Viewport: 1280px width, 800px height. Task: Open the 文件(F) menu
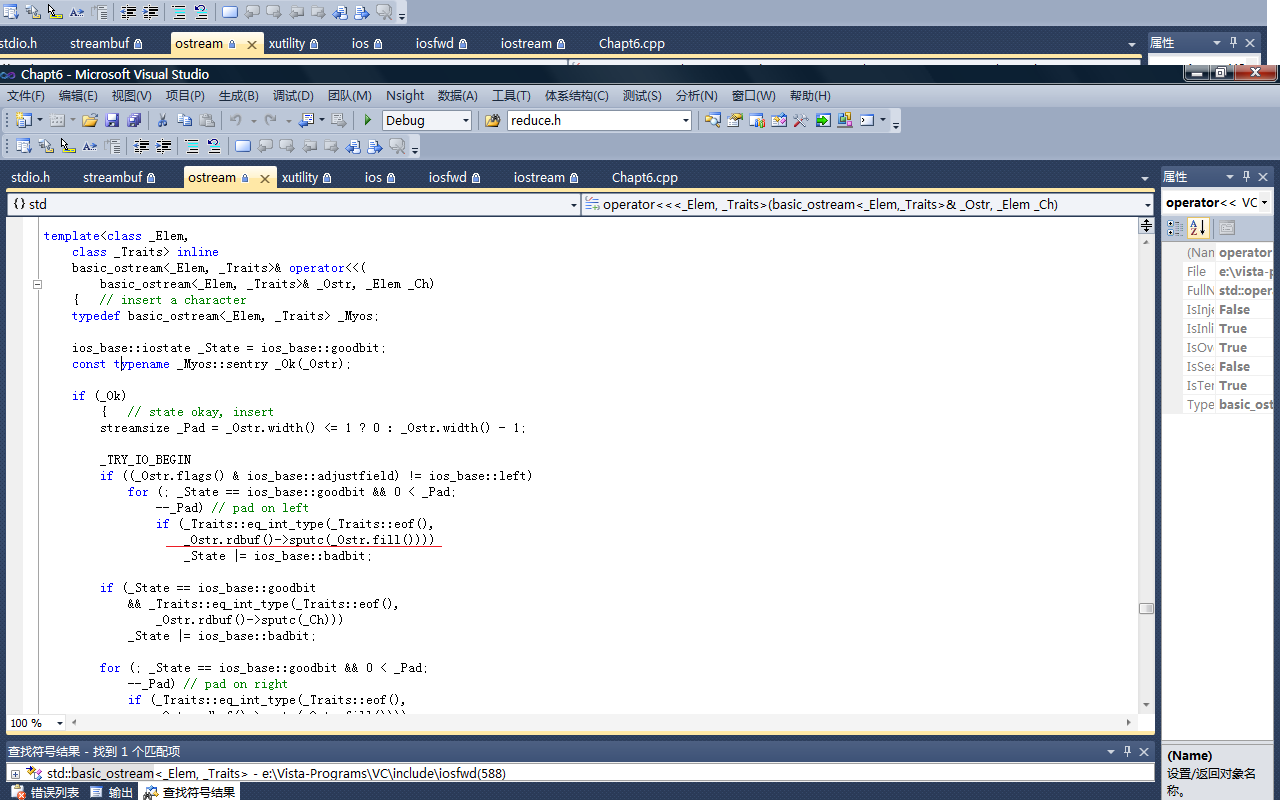[x=26, y=96]
